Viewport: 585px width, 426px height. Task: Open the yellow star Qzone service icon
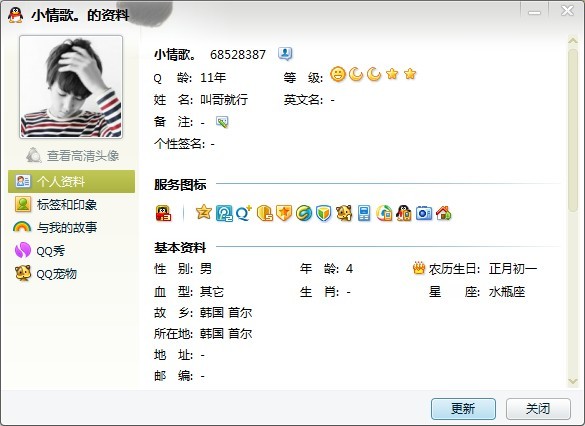[x=204, y=213]
